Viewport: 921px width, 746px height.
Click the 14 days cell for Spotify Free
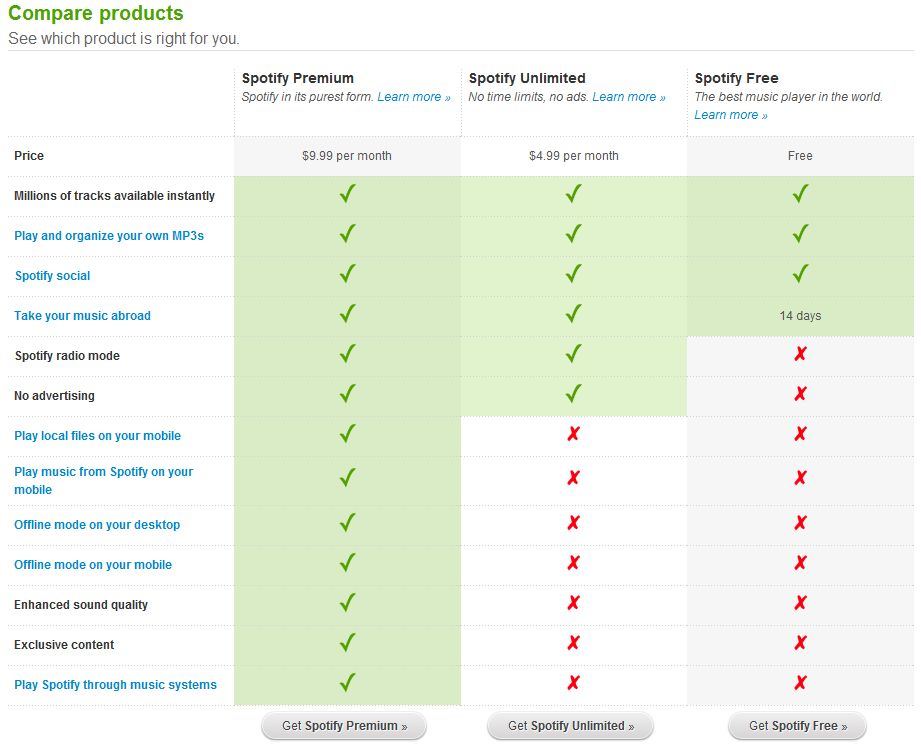click(800, 316)
